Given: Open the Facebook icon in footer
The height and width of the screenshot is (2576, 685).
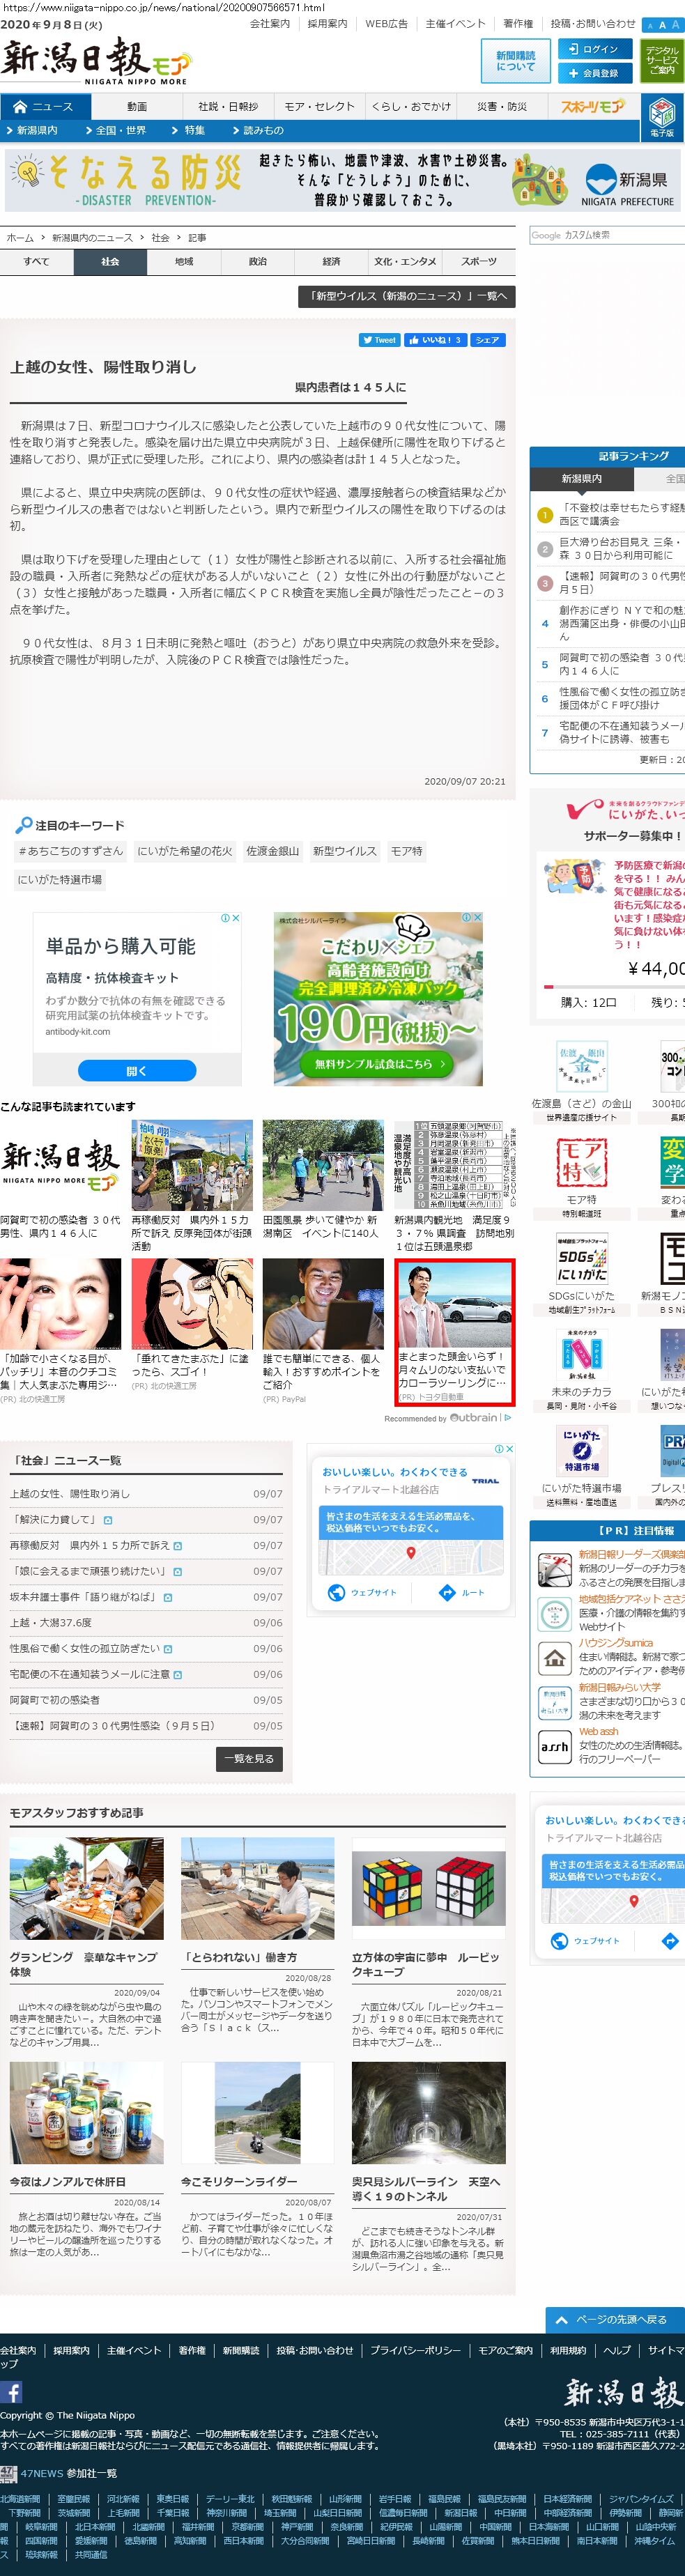Looking at the screenshot, I should [x=11, y=2391].
